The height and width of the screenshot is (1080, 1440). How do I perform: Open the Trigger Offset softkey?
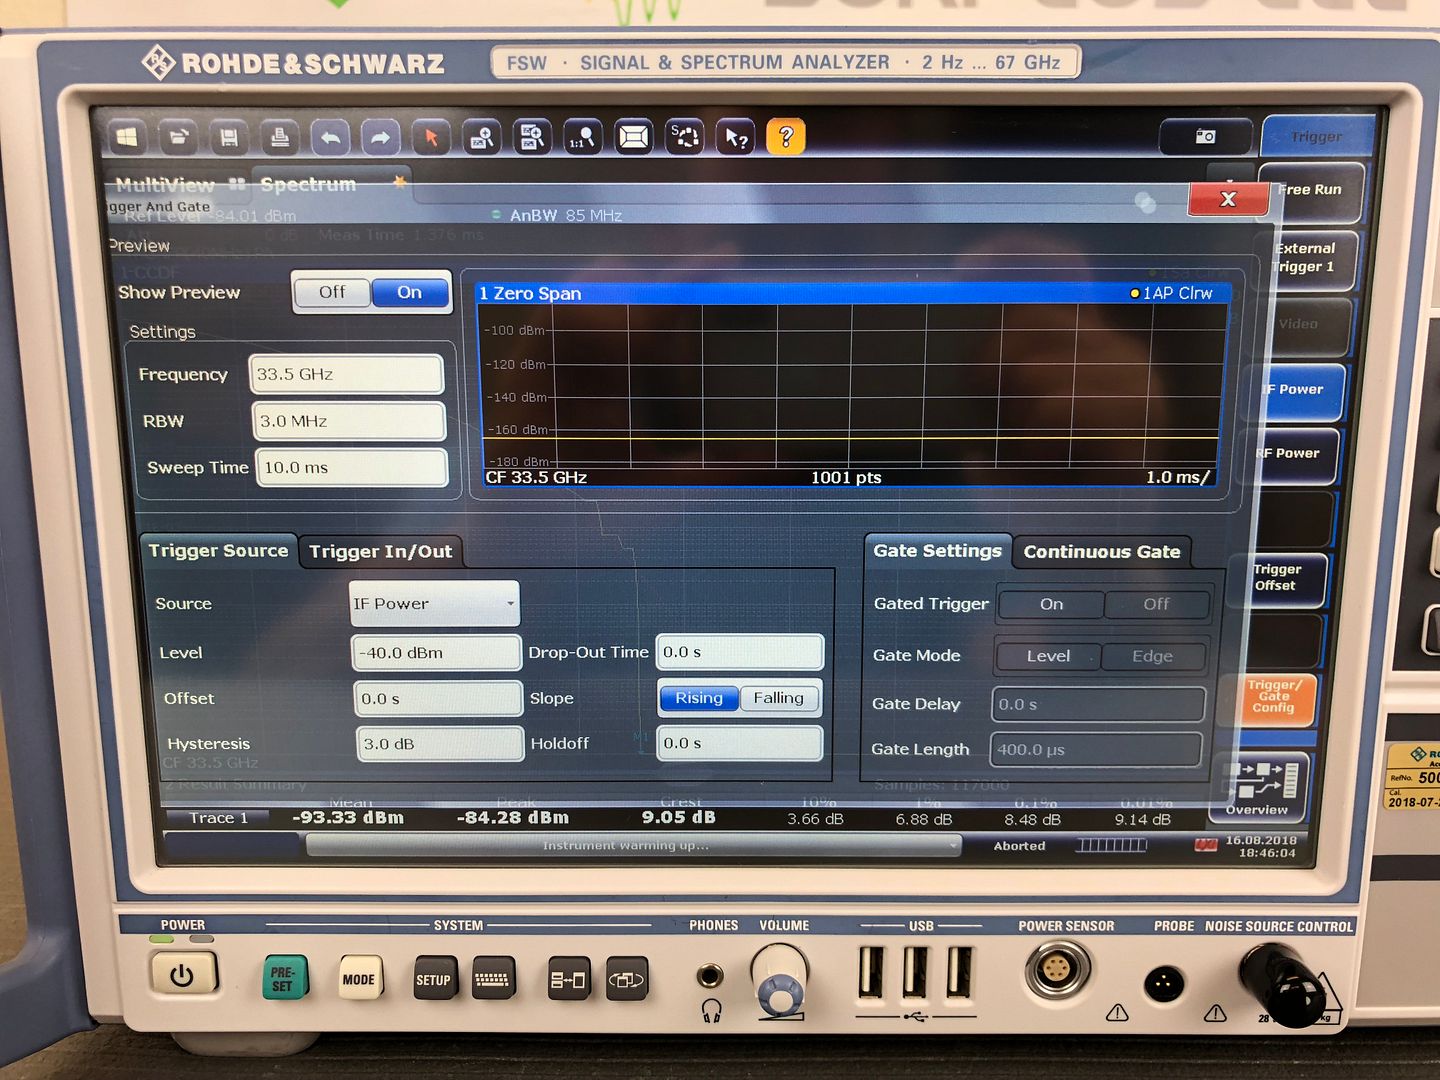[1278, 578]
